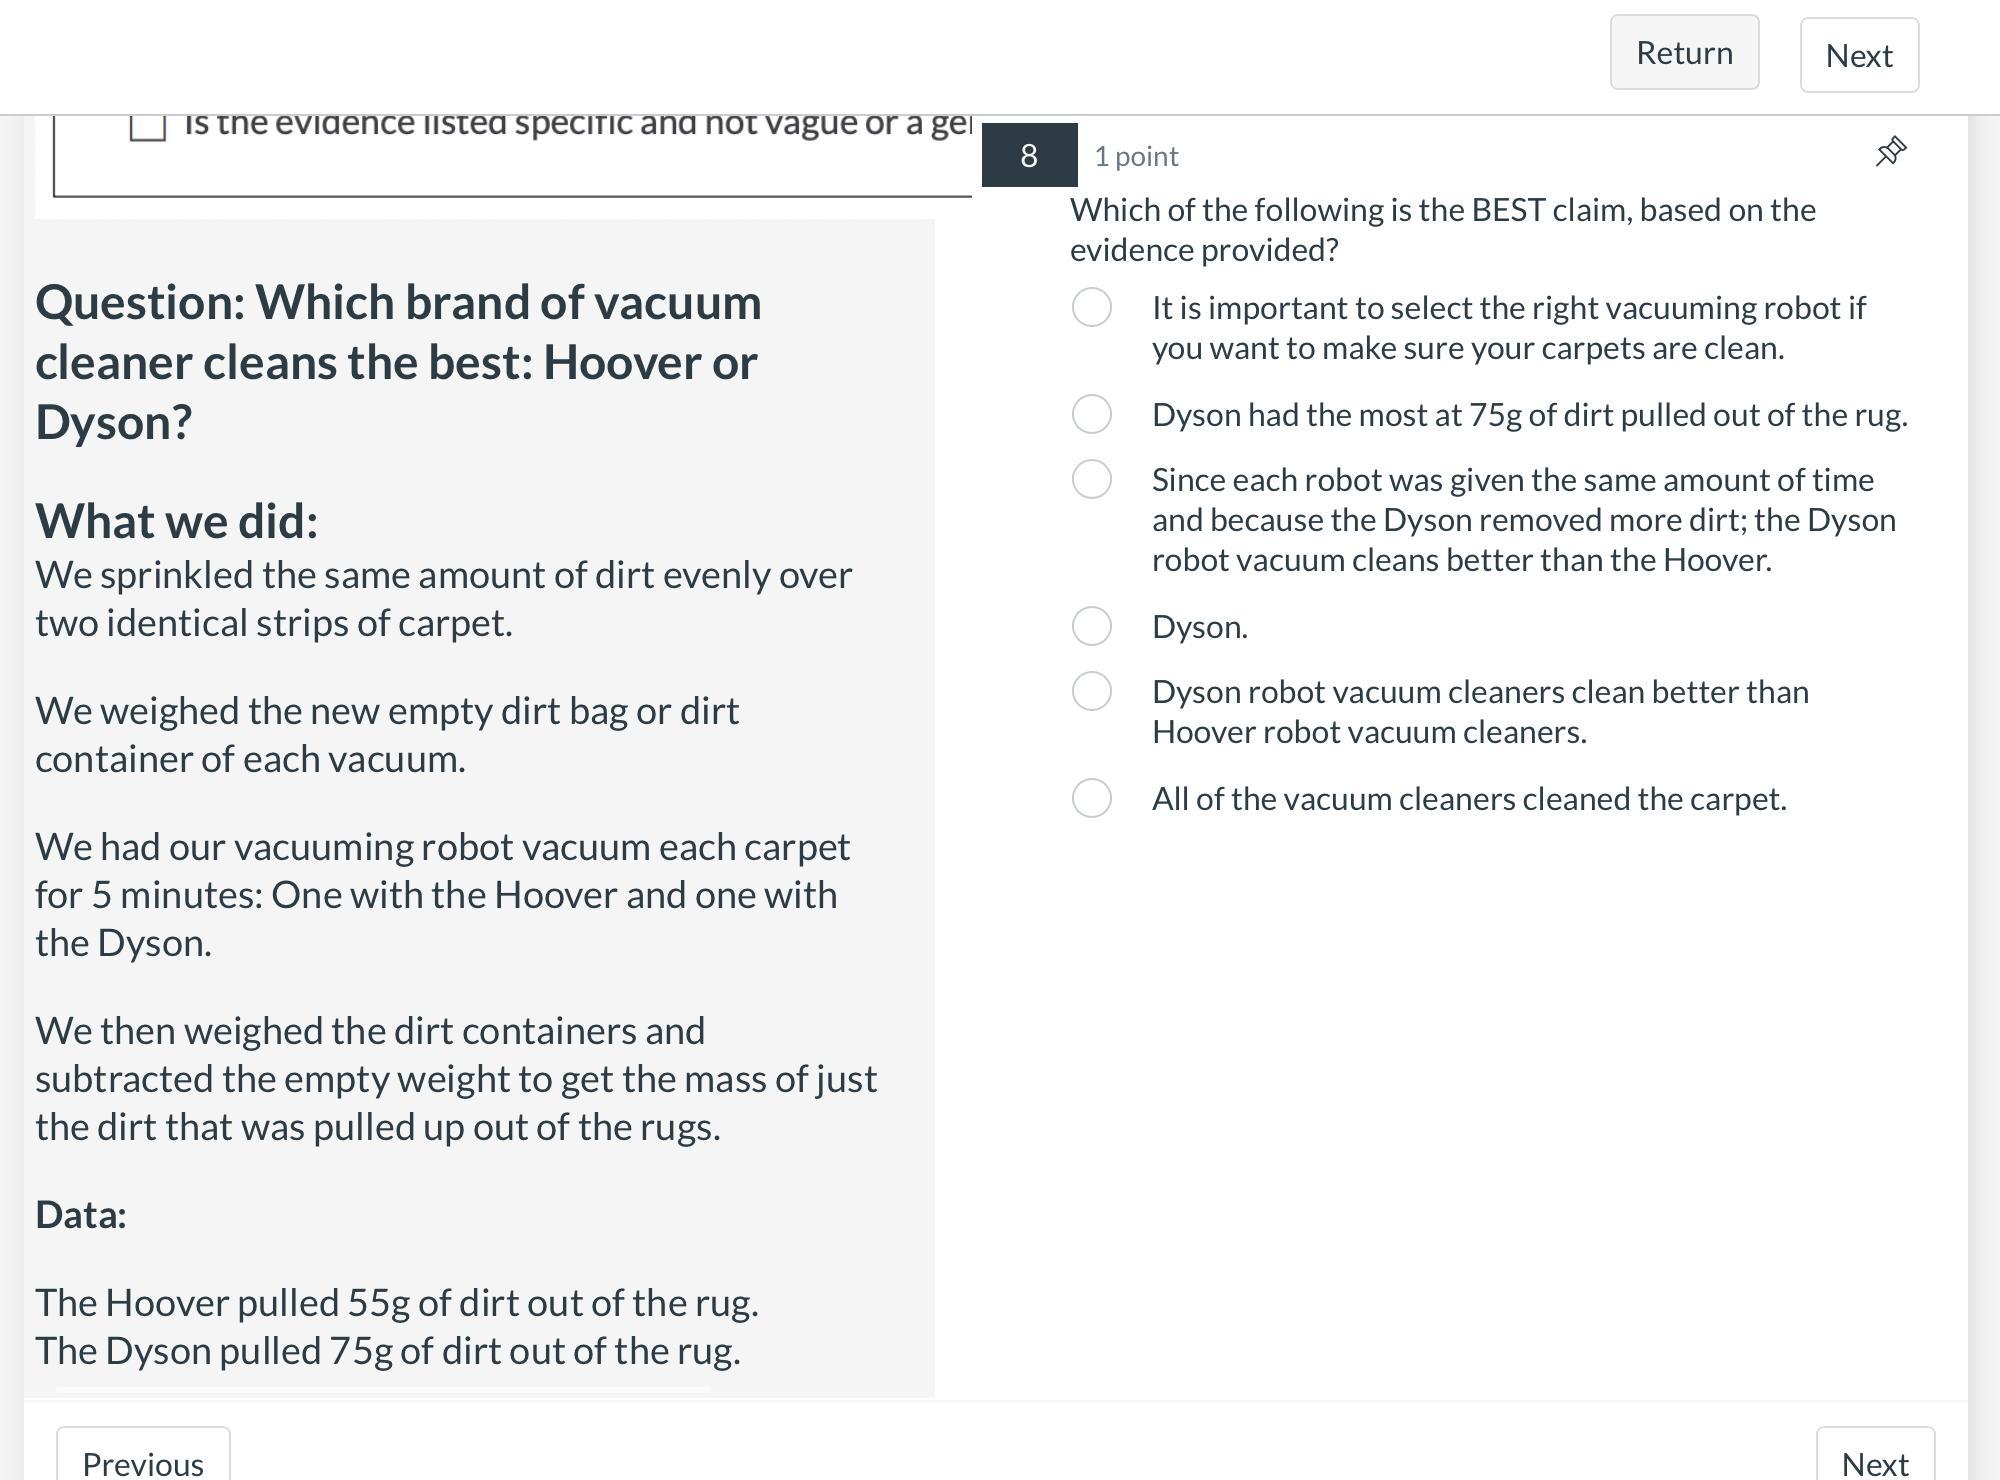Choose 'All of the vacuum cleaners cleaned' option
Screen dimensions: 2000x1480
pyautogui.click(x=1091, y=798)
